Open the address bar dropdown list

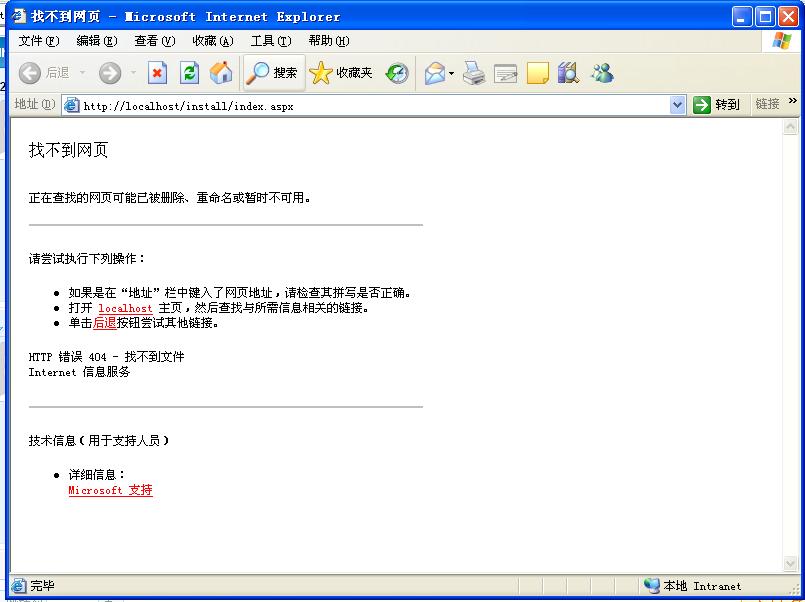(x=678, y=105)
